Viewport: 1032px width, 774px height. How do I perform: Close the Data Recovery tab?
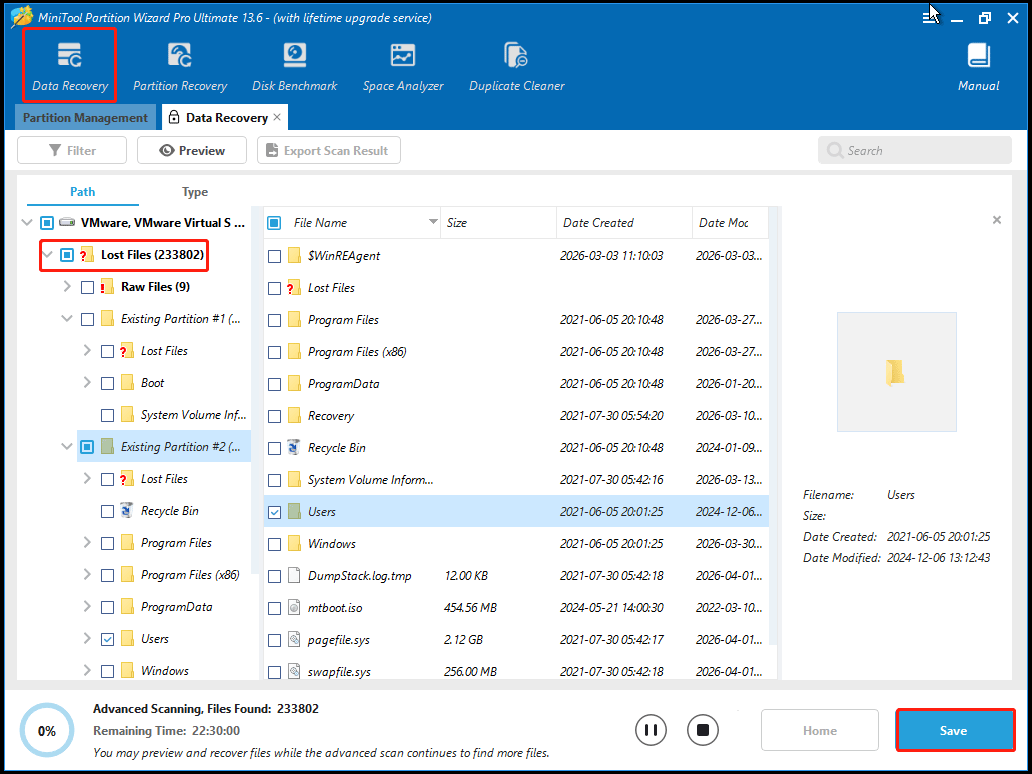pyautogui.click(x=277, y=117)
